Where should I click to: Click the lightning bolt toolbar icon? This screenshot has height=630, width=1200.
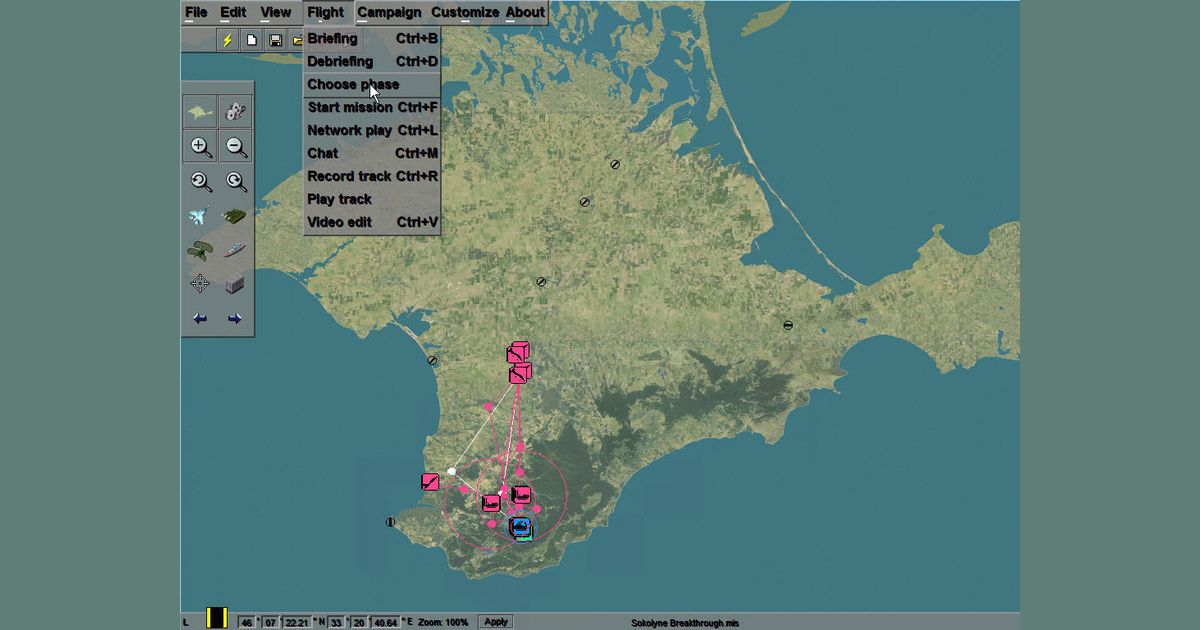tap(228, 40)
